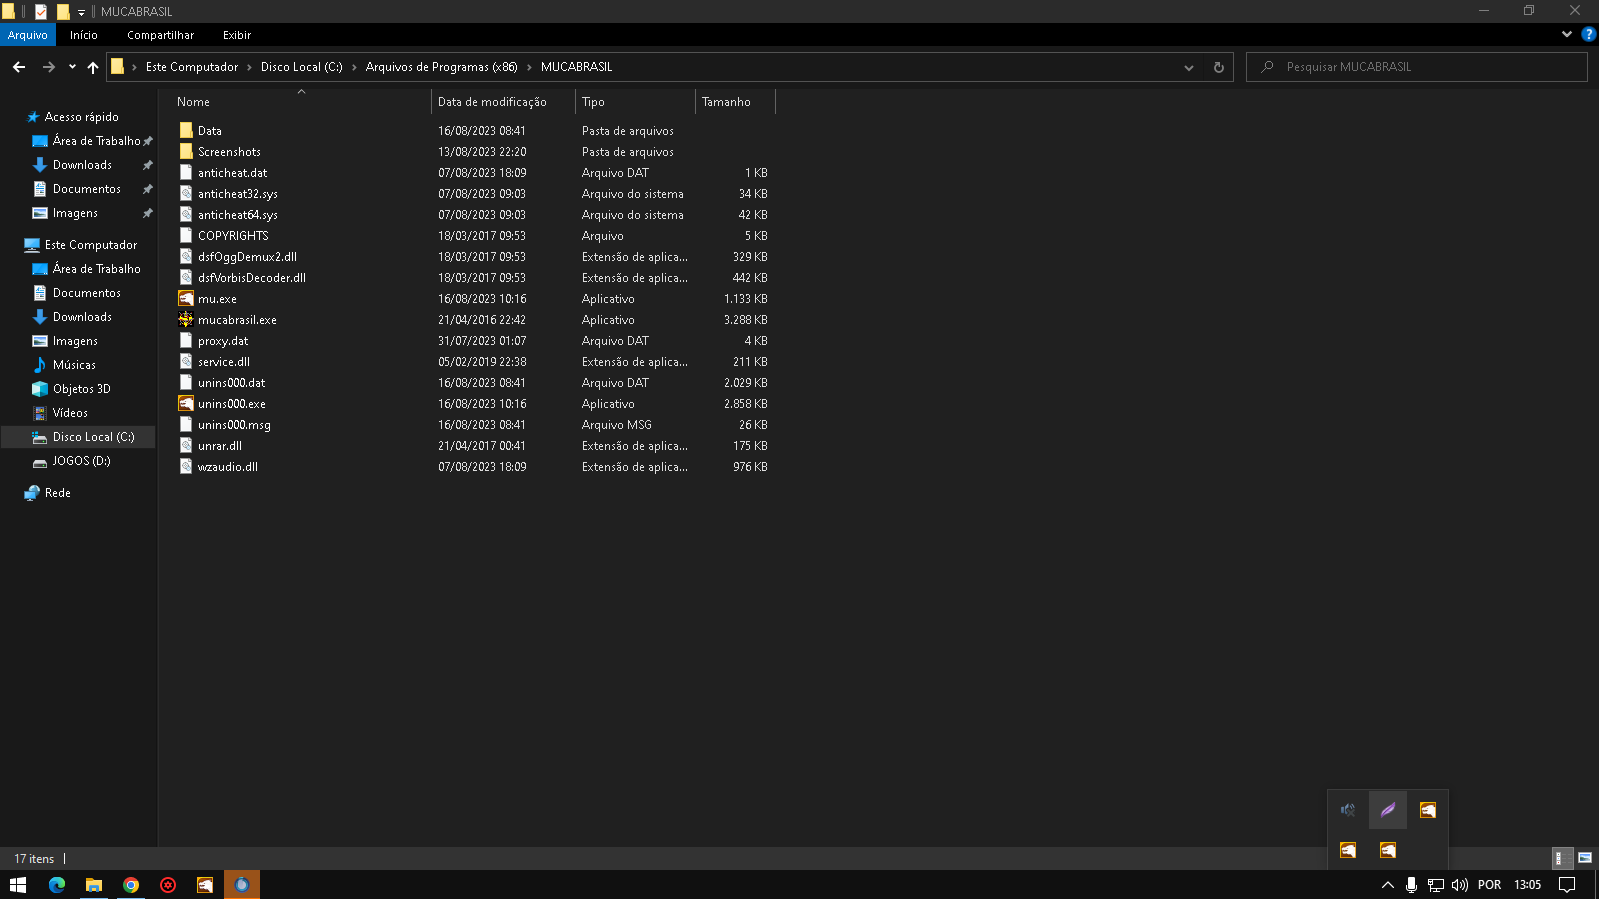The width and height of the screenshot is (1599, 899).
Task: Switch to large icons view button
Action: coord(1585,858)
